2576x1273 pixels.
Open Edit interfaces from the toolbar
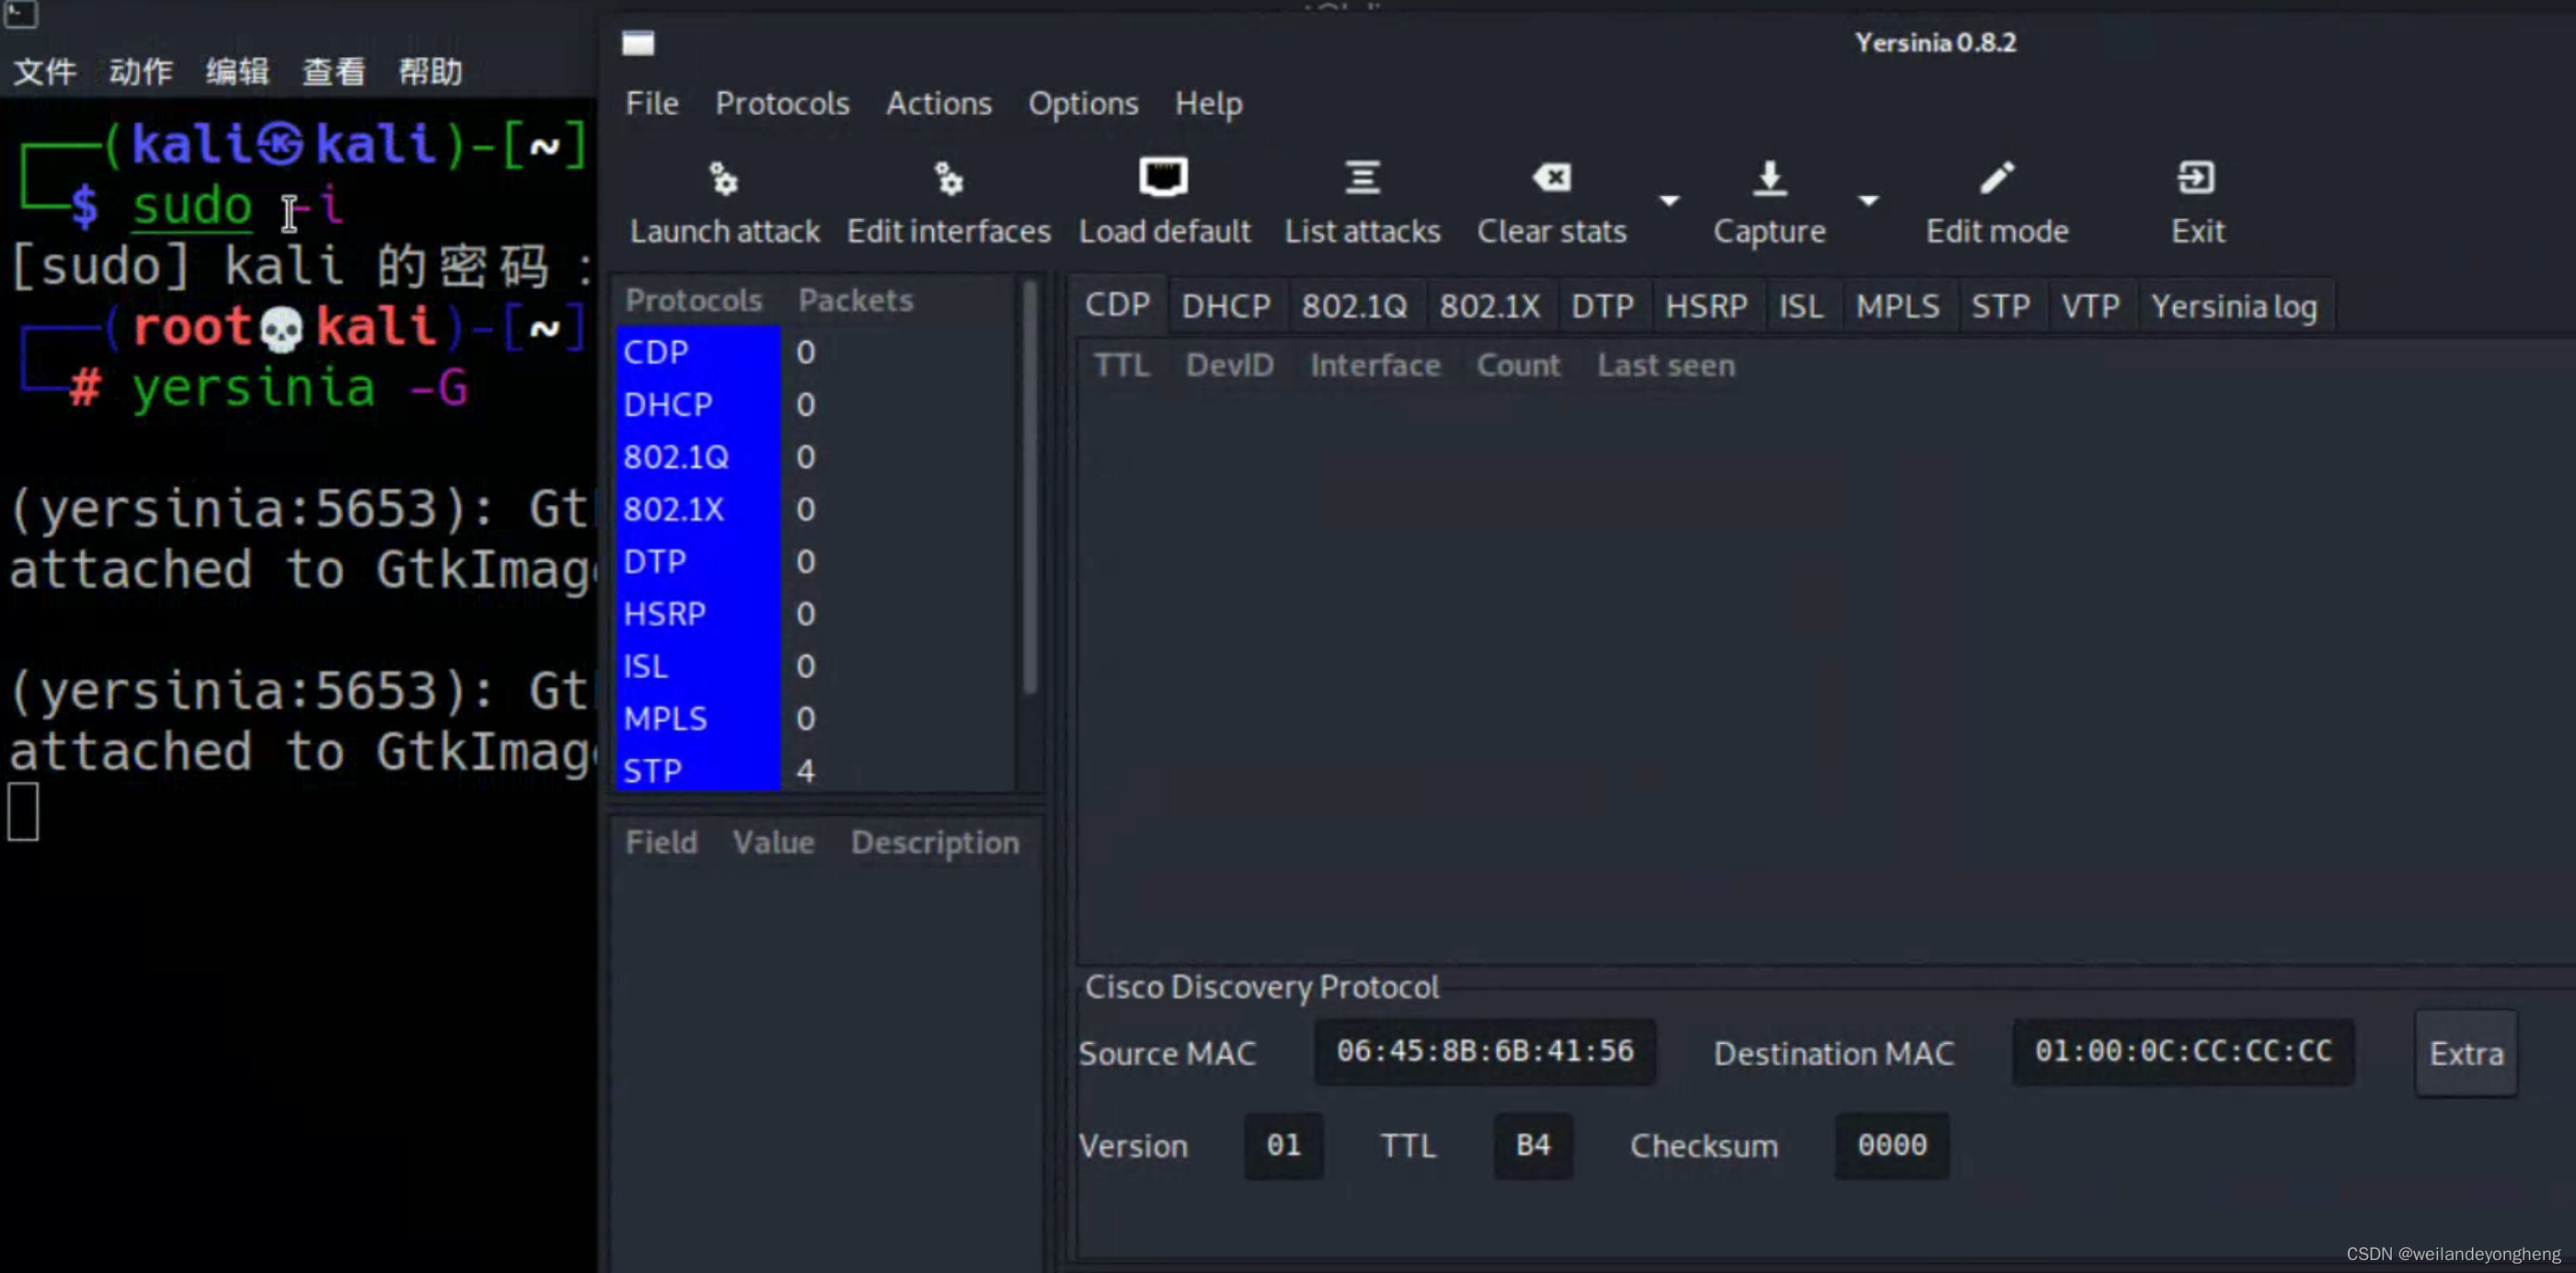click(948, 180)
